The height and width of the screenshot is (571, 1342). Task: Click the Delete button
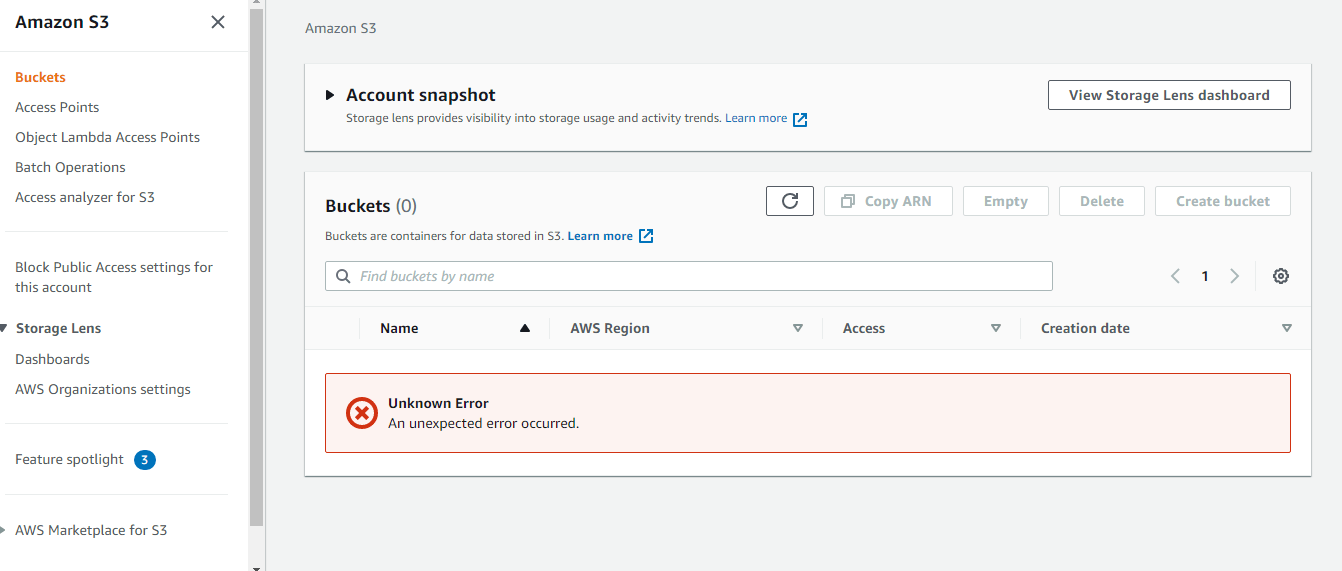click(x=1102, y=201)
